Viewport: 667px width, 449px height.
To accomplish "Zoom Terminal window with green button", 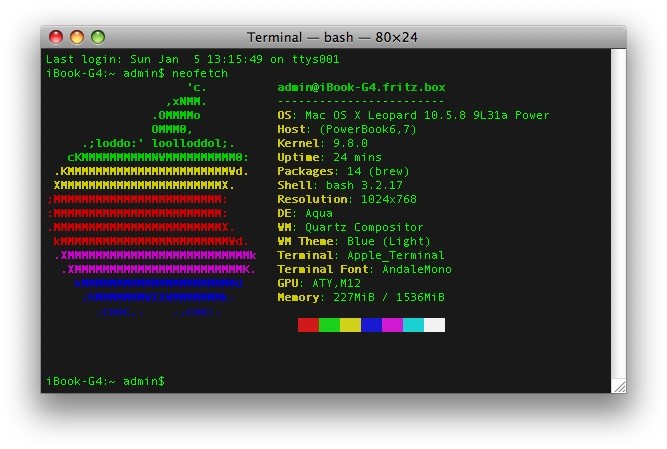I will point(98,37).
